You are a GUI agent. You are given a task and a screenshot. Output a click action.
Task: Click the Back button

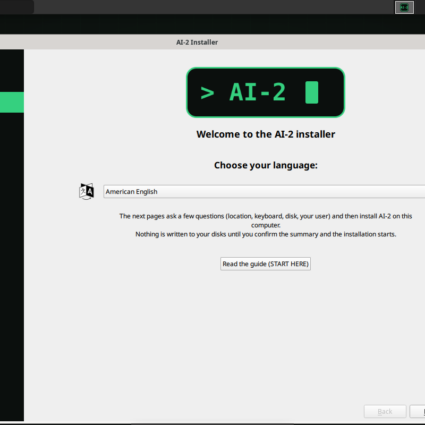[x=385, y=412]
